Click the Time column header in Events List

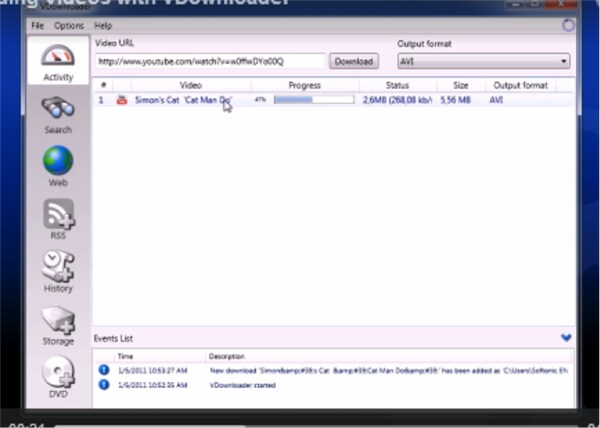pyautogui.click(x=125, y=356)
